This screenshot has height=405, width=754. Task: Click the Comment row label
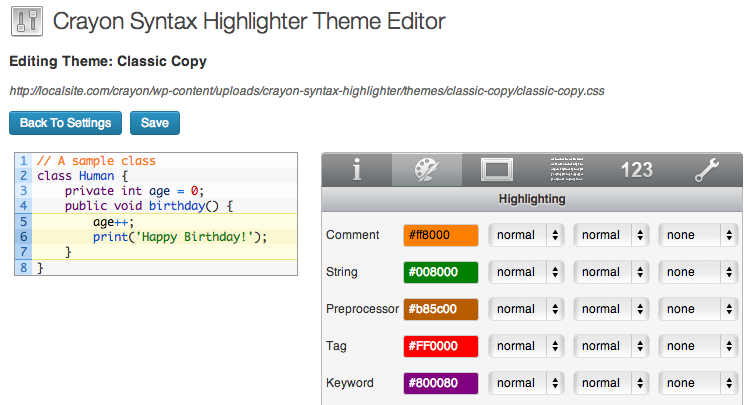tap(352, 235)
